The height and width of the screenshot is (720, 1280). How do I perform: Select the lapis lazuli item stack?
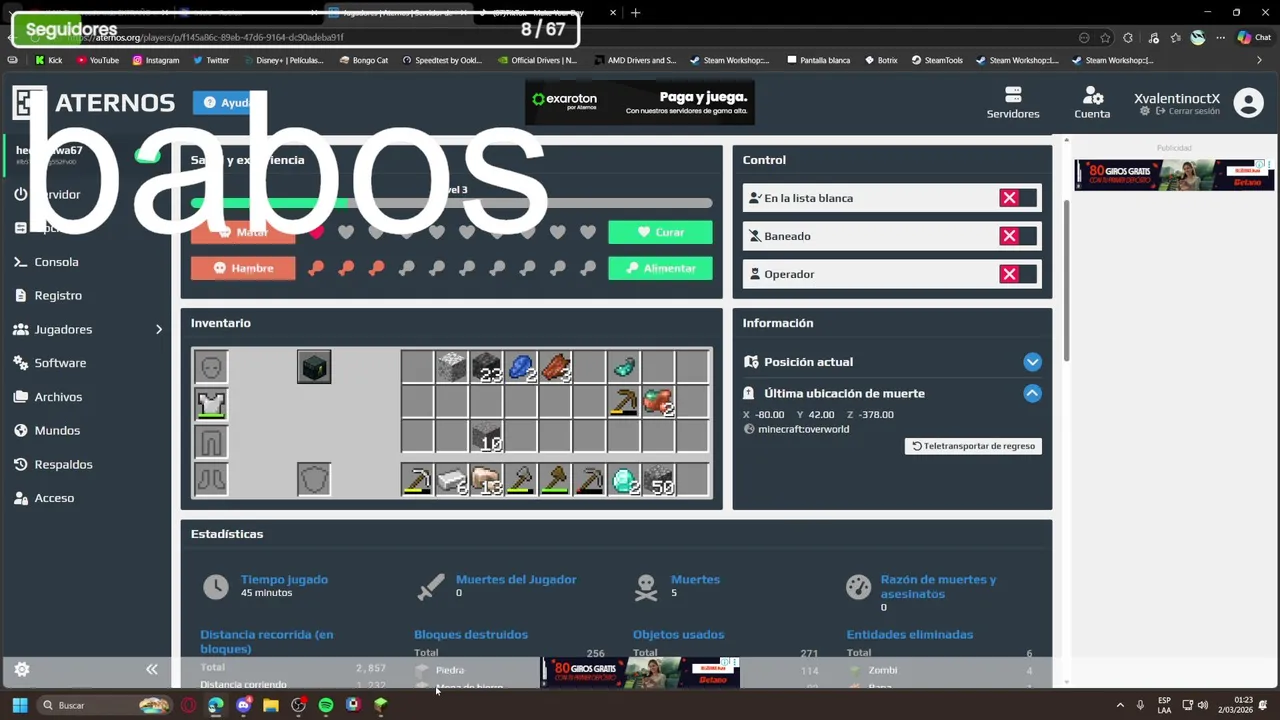(x=521, y=368)
